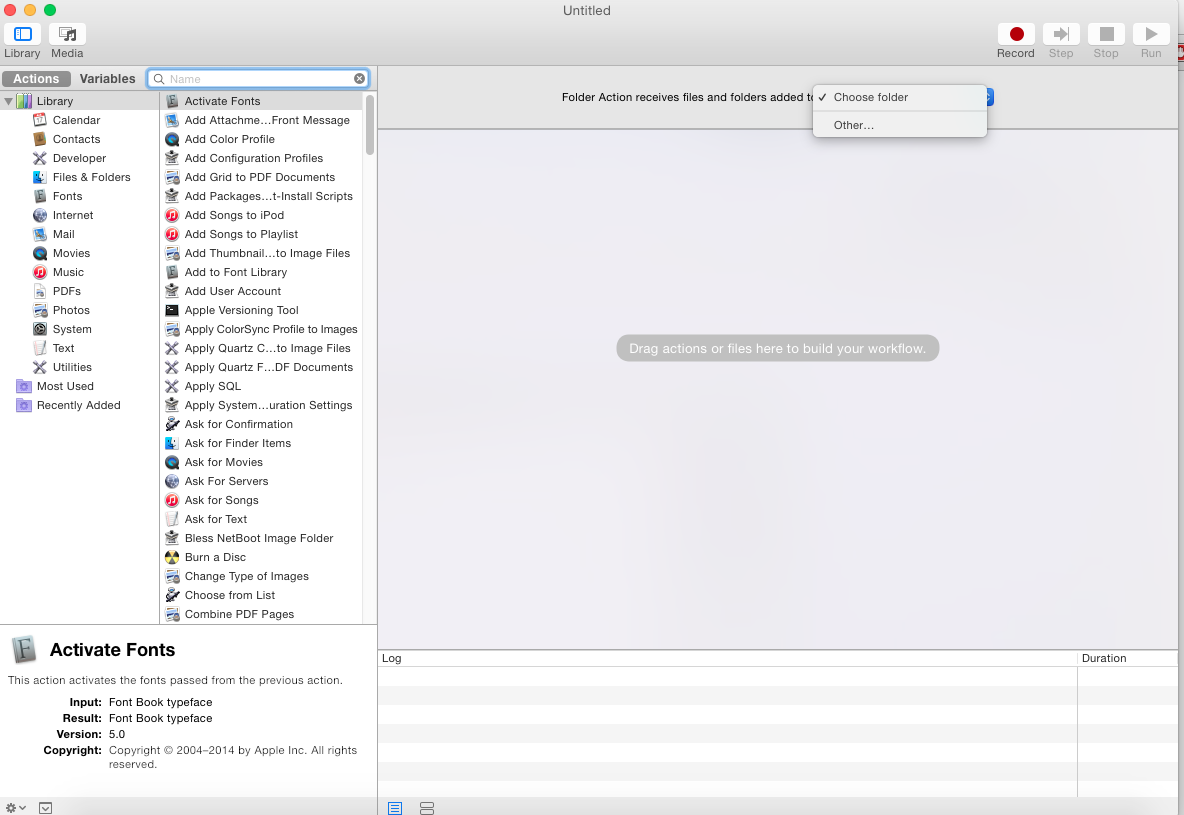The width and height of the screenshot is (1184, 815).
Task: Select the Add Songs to iPod action
Action: [x=261, y=215]
